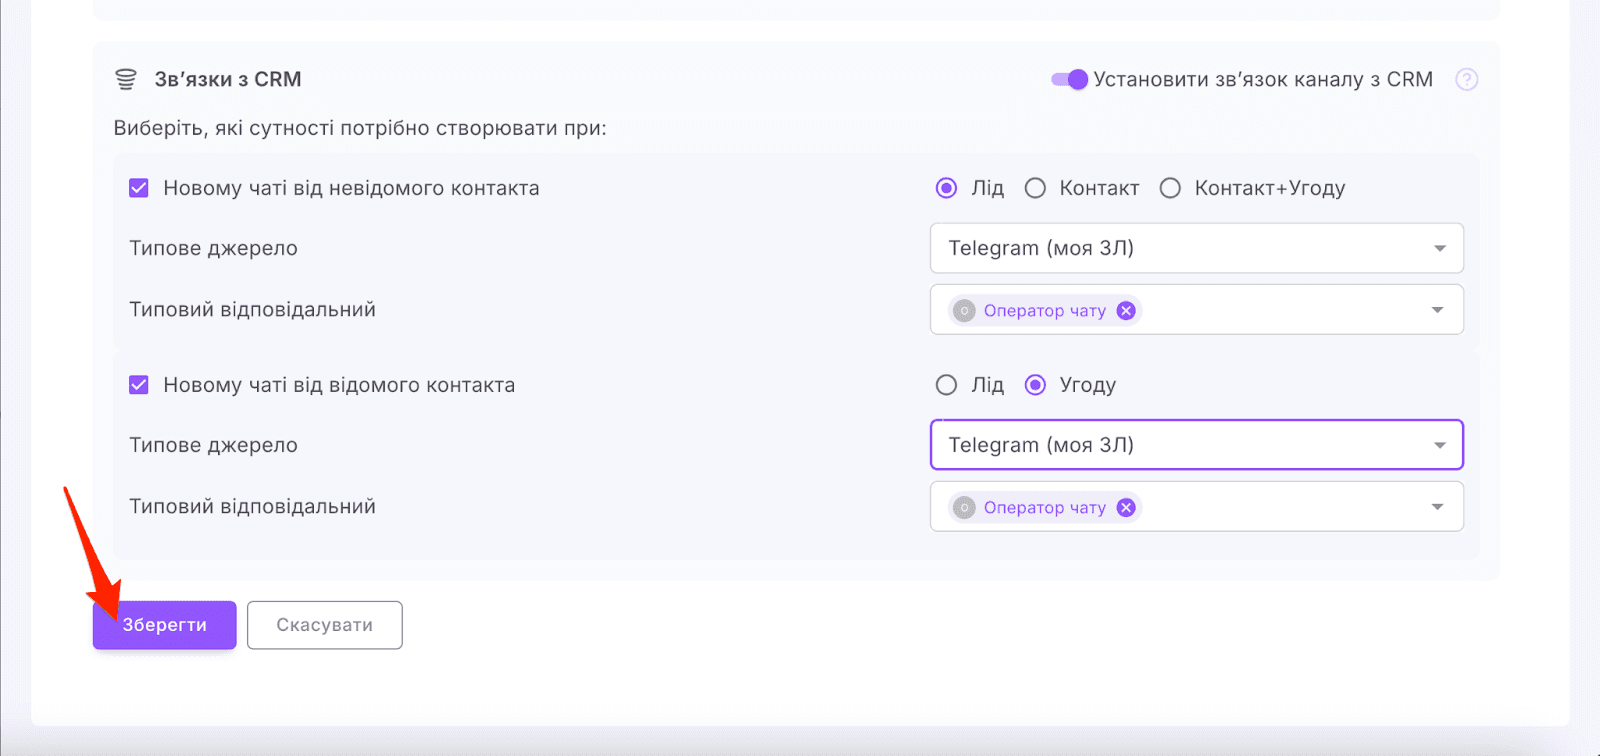Screen dimensions: 1600x756
Task: Select Лід radio for unknown contact
Action: [x=946, y=188]
